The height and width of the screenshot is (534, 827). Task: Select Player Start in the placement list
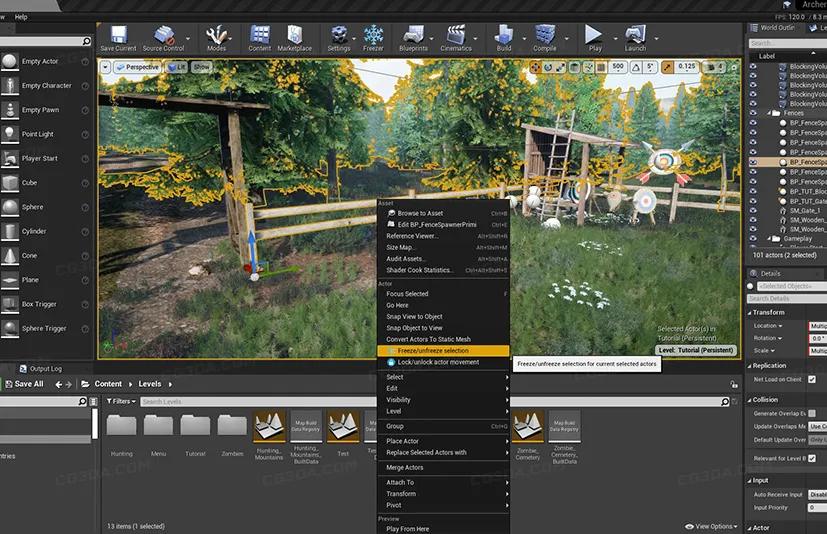coord(45,158)
